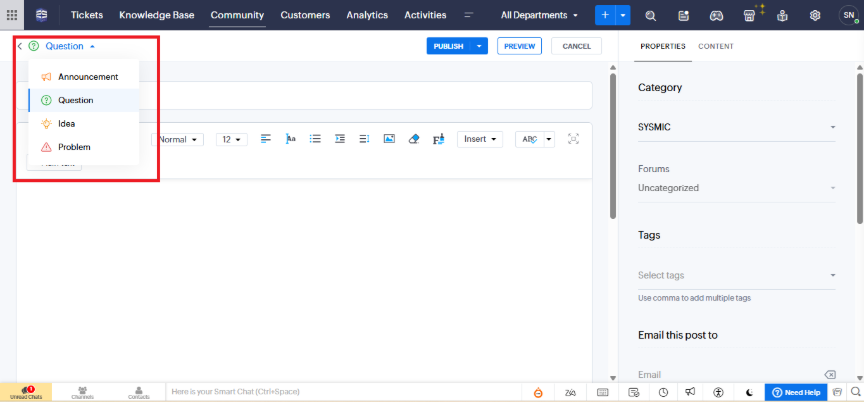Insert an image using the editor toolbar
The height and width of the screenshot is (402, 864).
pos(389,139)
